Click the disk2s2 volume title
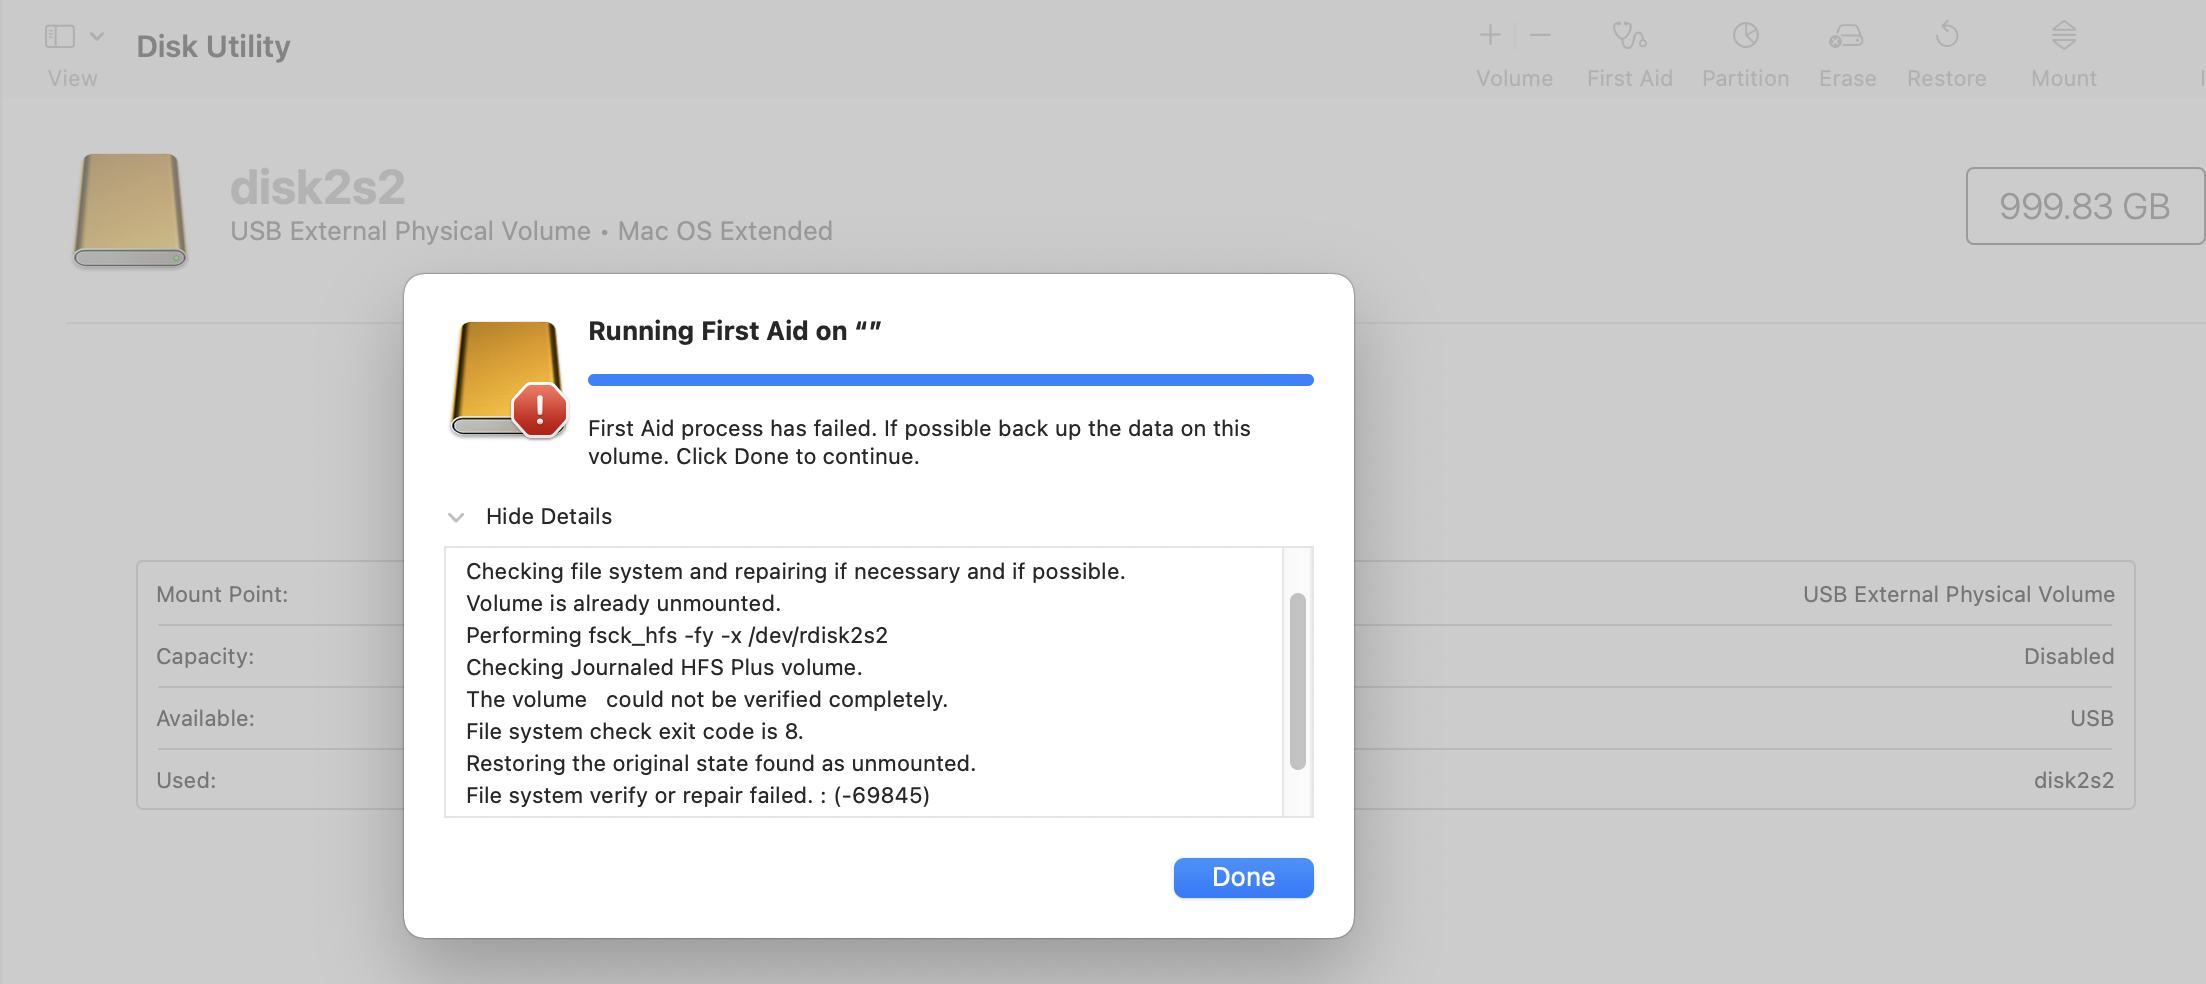 point(318,187)
